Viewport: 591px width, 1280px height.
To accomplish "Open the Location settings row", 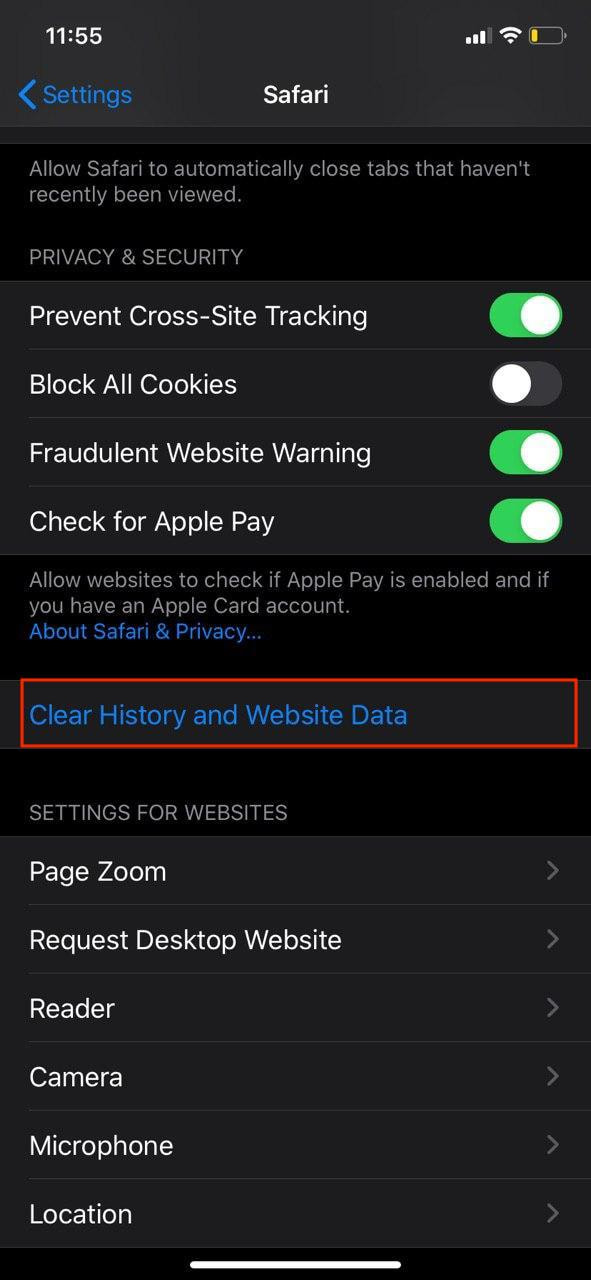I will [x=295, y=1213].
